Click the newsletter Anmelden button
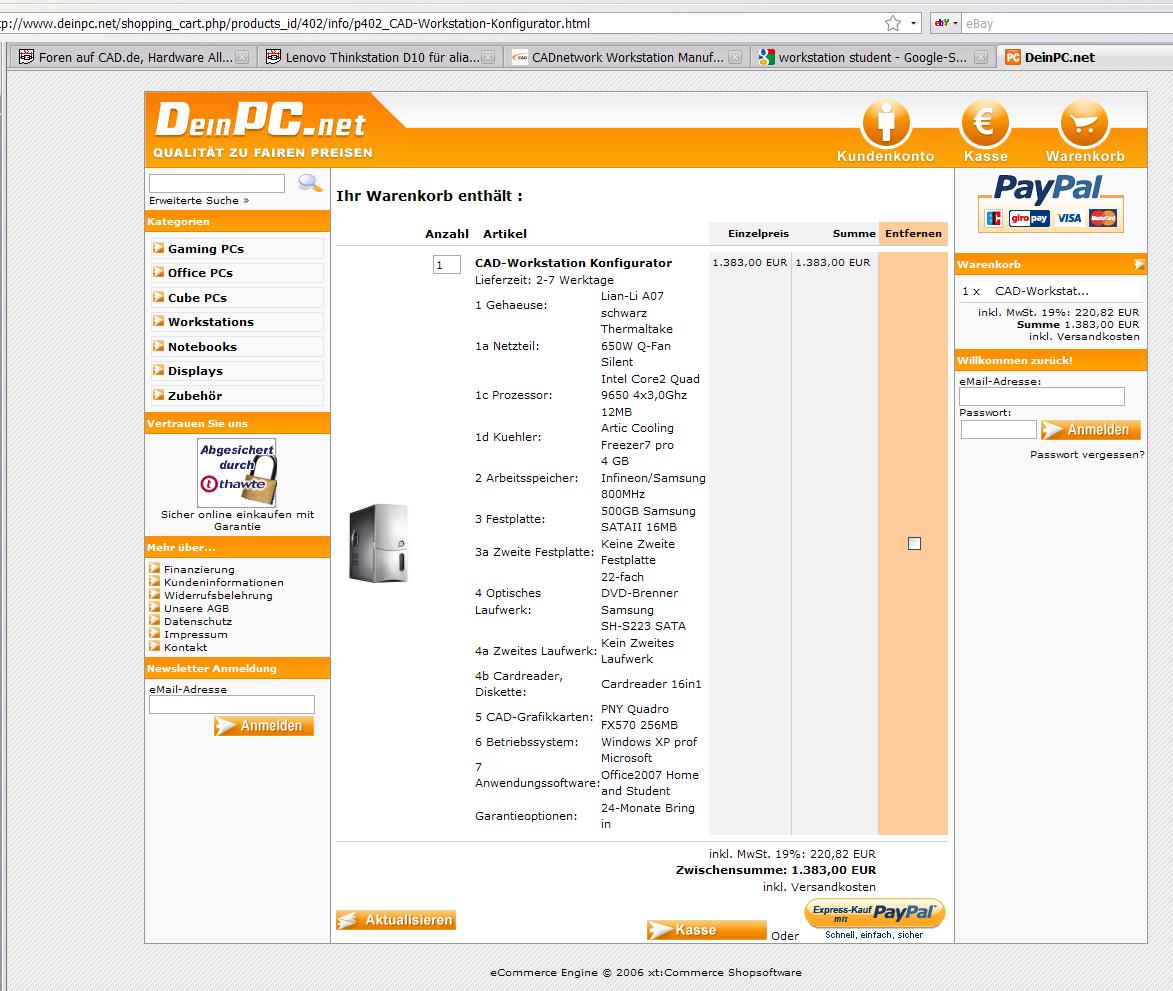This screenshot has height=991, width=1173. [x=263, y=726]
